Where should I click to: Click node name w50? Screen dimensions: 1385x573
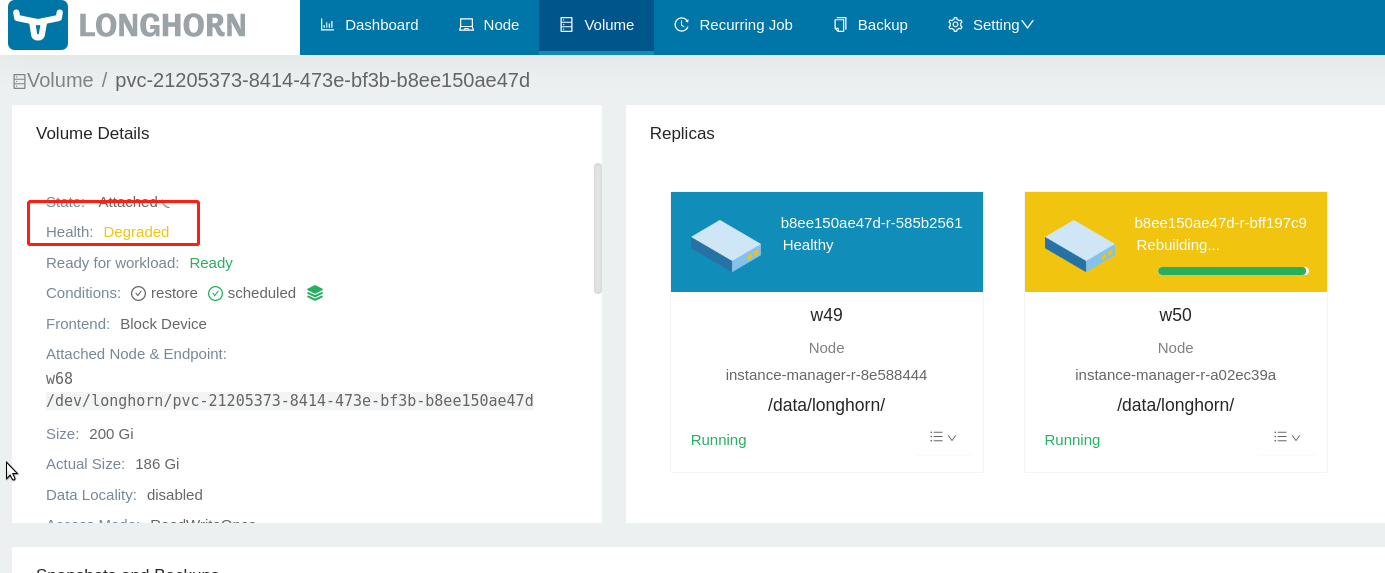tap(1176, 315)
